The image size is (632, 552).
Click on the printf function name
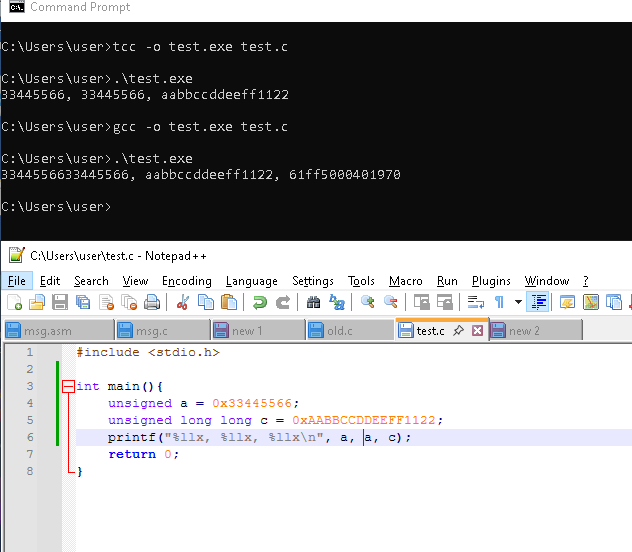[x=131, y=437]
